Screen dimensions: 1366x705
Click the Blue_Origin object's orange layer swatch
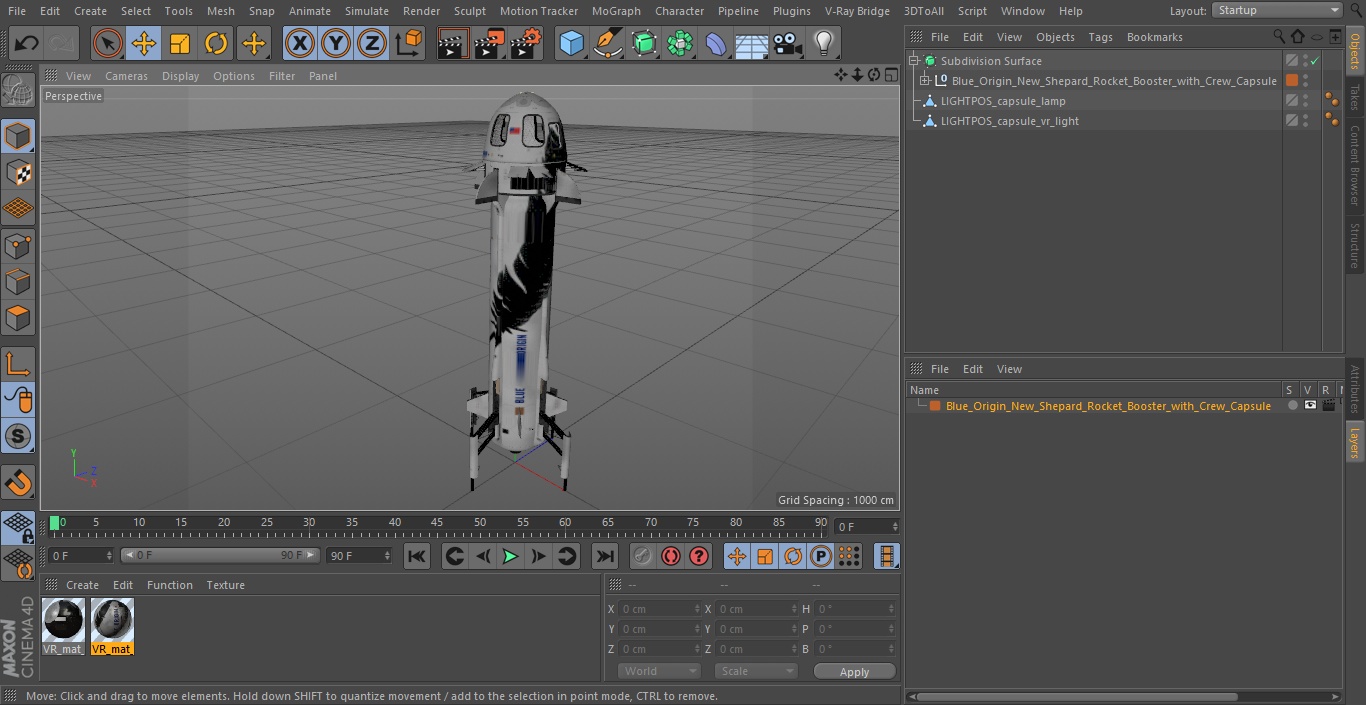click(1292, 81)
